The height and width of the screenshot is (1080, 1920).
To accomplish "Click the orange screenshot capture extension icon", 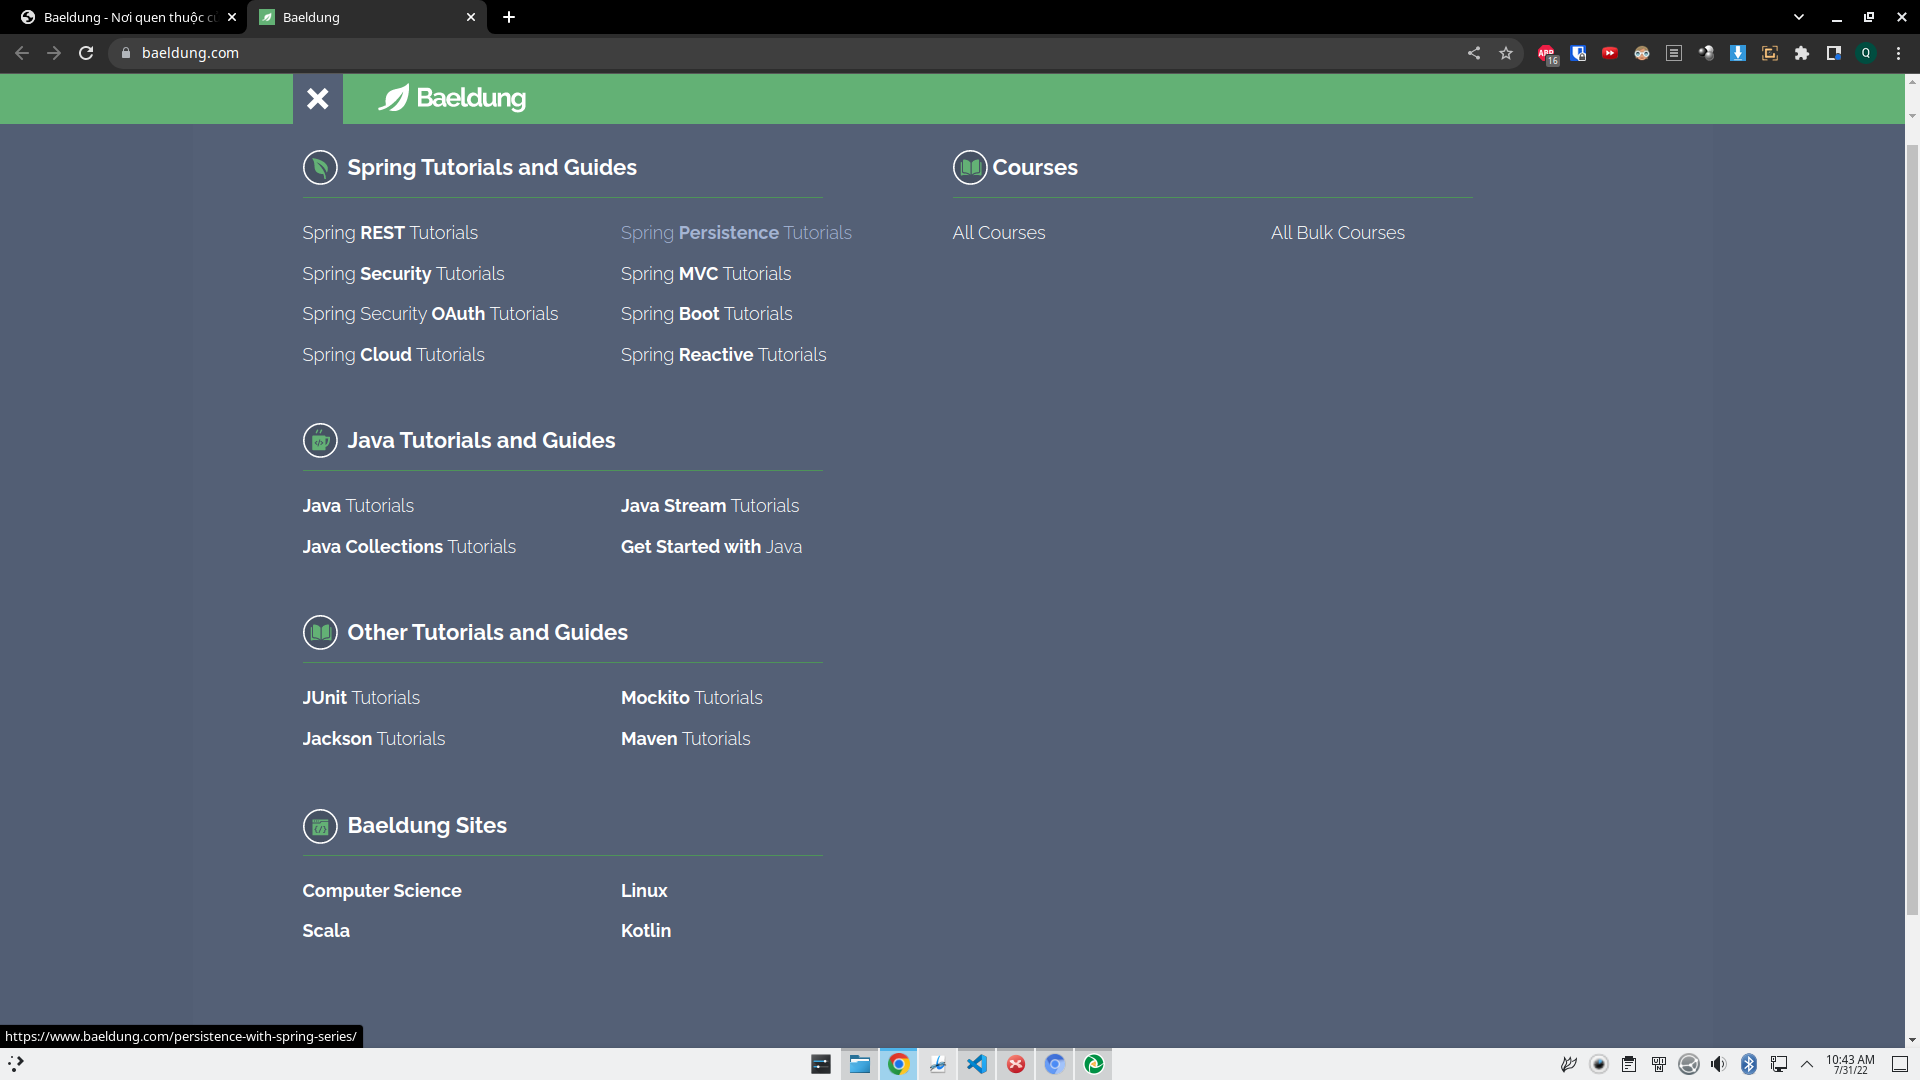I will (1770, 54).
